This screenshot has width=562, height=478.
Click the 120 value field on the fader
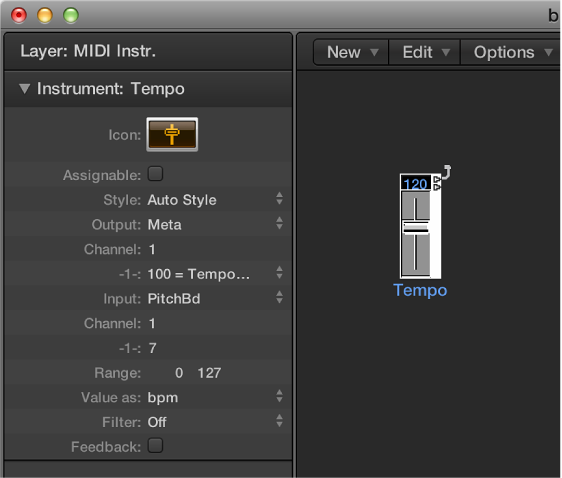click(415, 183)
